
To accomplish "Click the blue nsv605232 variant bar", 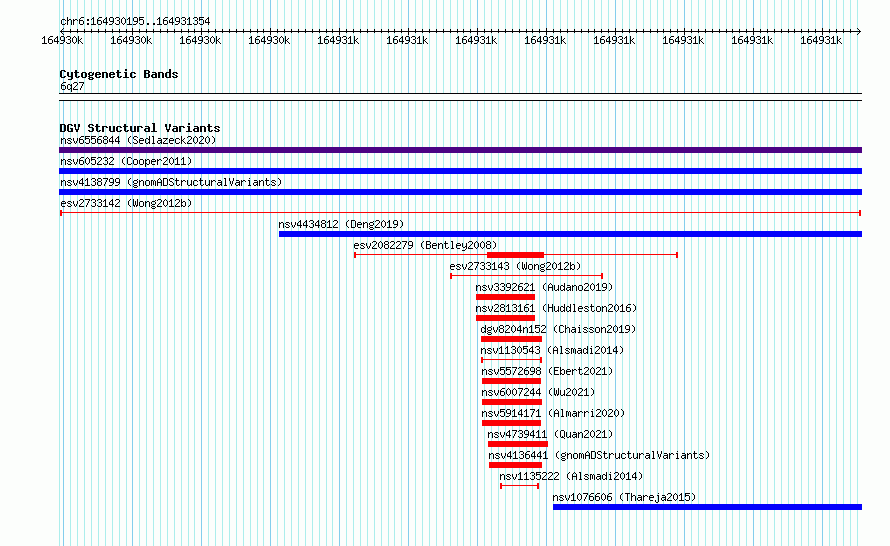I will click(460, 171).
